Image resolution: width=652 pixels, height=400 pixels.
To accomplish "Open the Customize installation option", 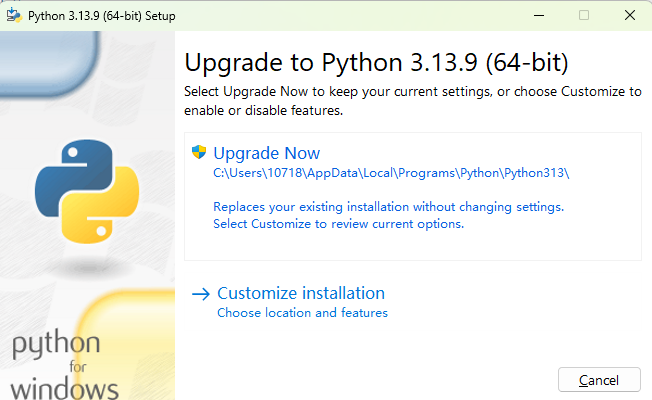I will (x=301, y=293).
